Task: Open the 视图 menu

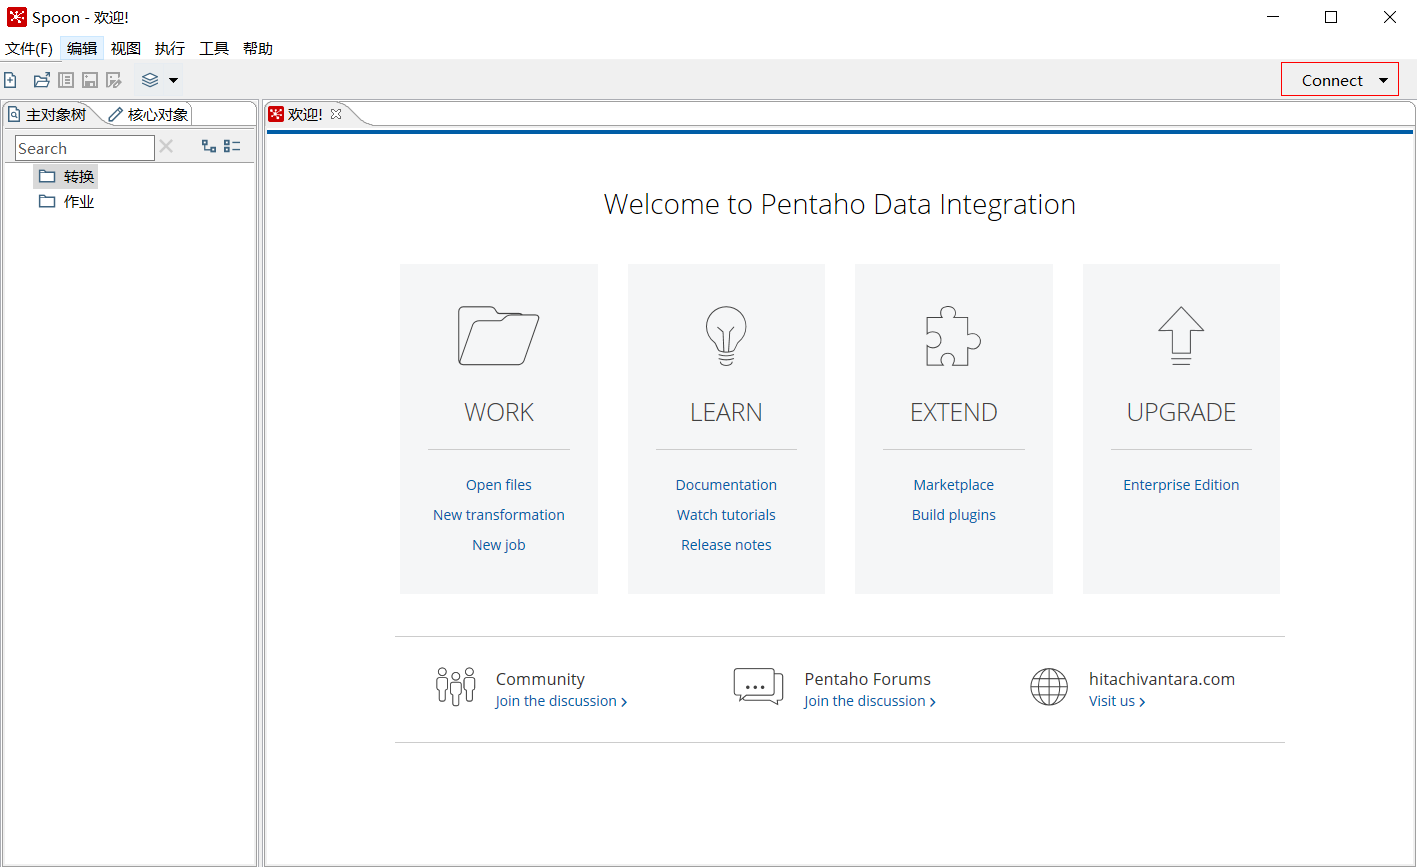Action: [126, 48]
